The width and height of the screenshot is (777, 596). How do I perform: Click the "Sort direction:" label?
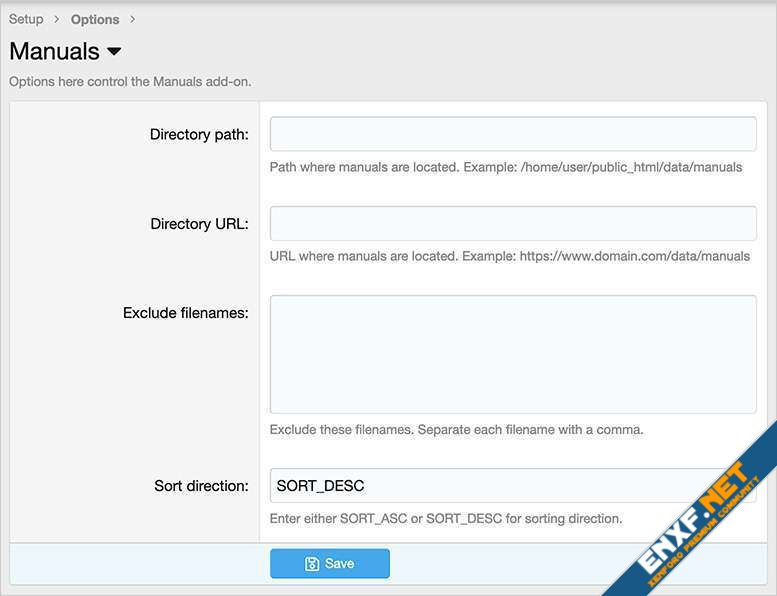click(x=201, y=486)
